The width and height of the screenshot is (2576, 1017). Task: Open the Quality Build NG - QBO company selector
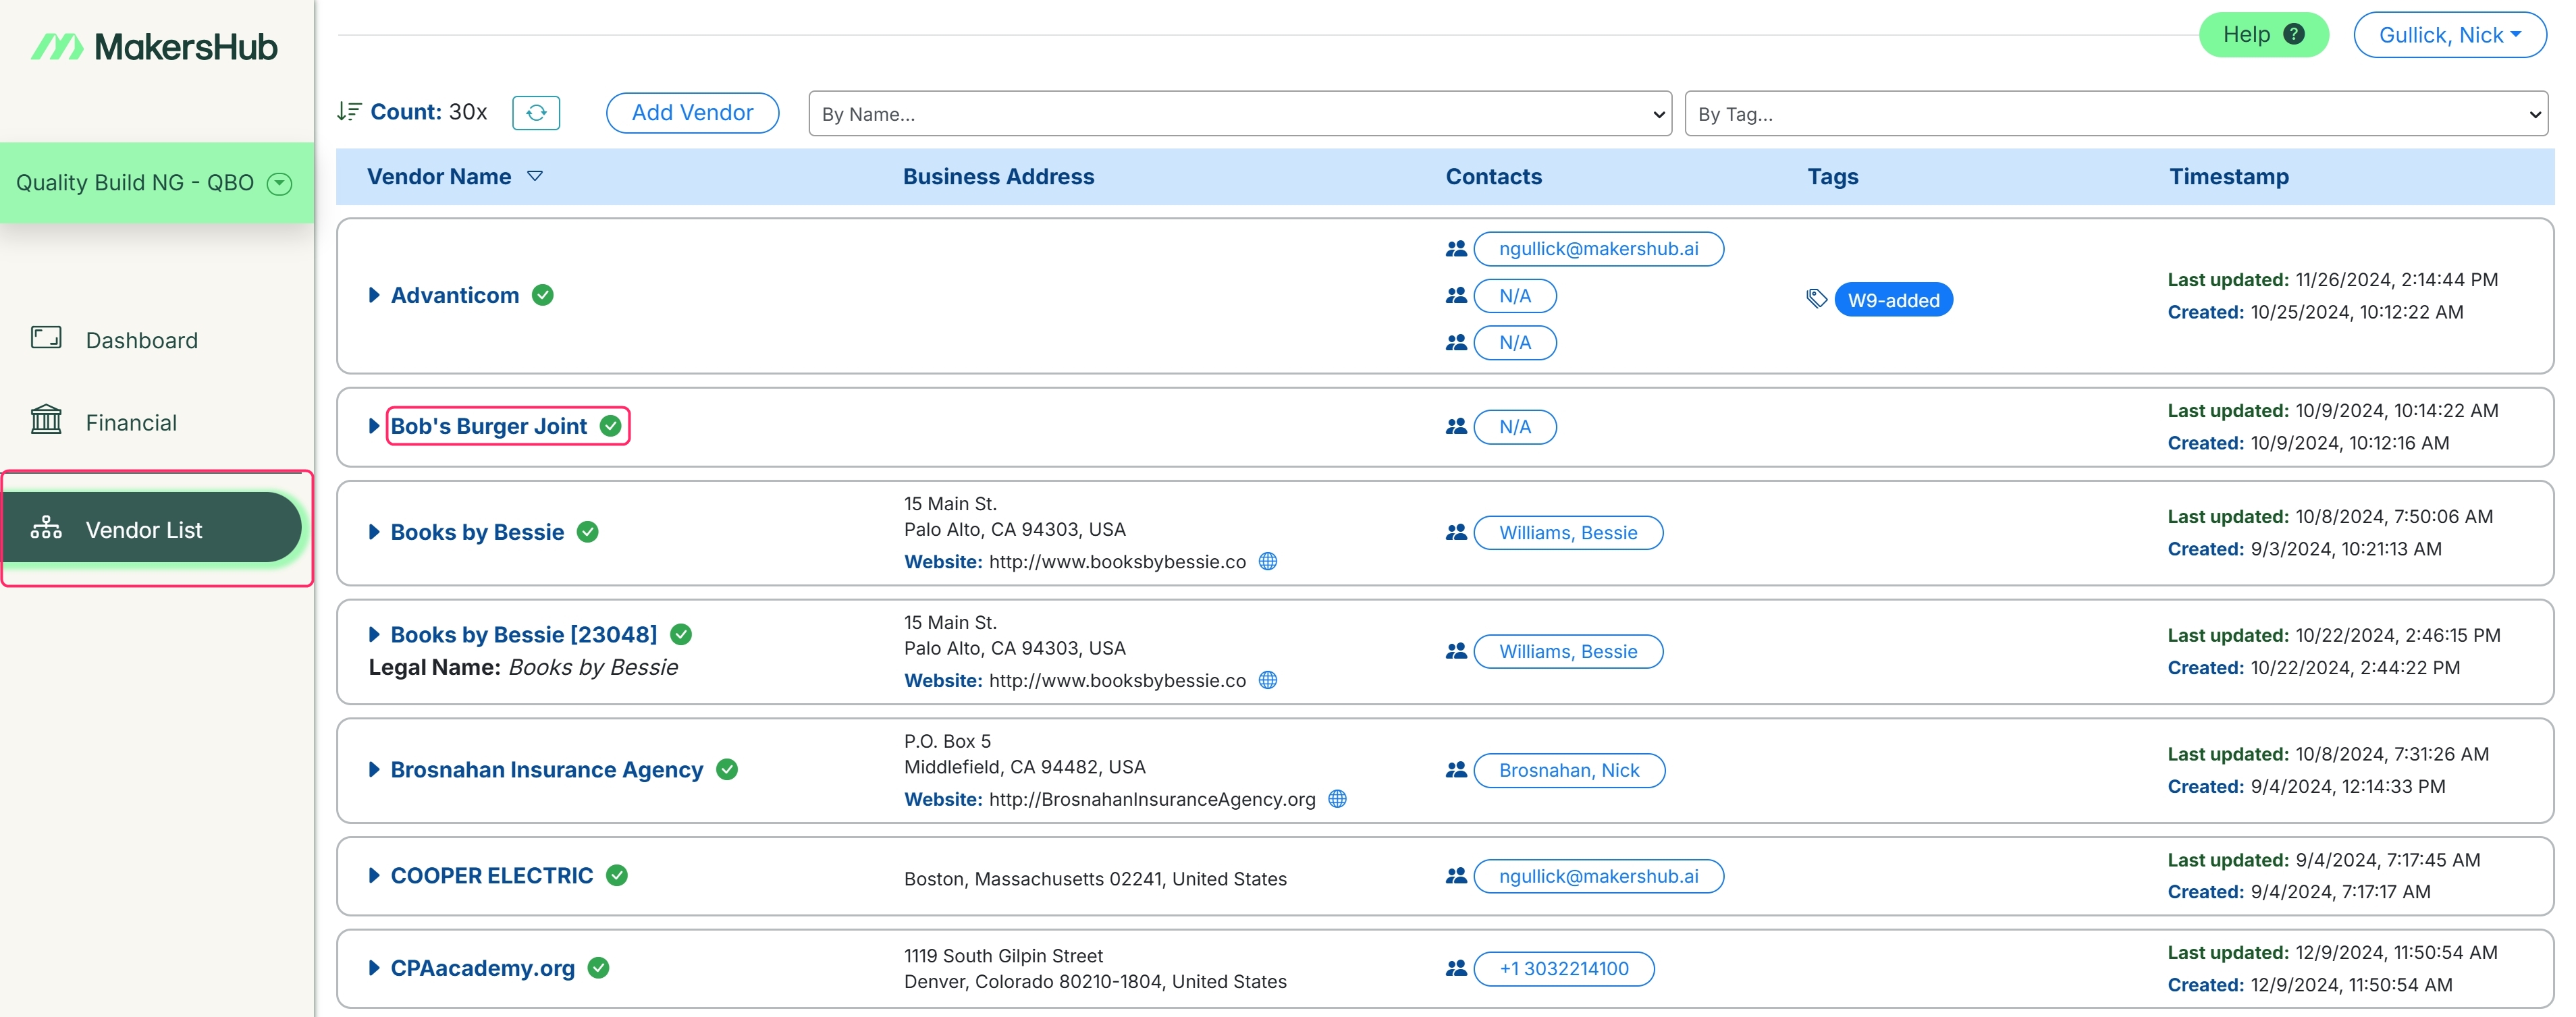coord(157,183)
